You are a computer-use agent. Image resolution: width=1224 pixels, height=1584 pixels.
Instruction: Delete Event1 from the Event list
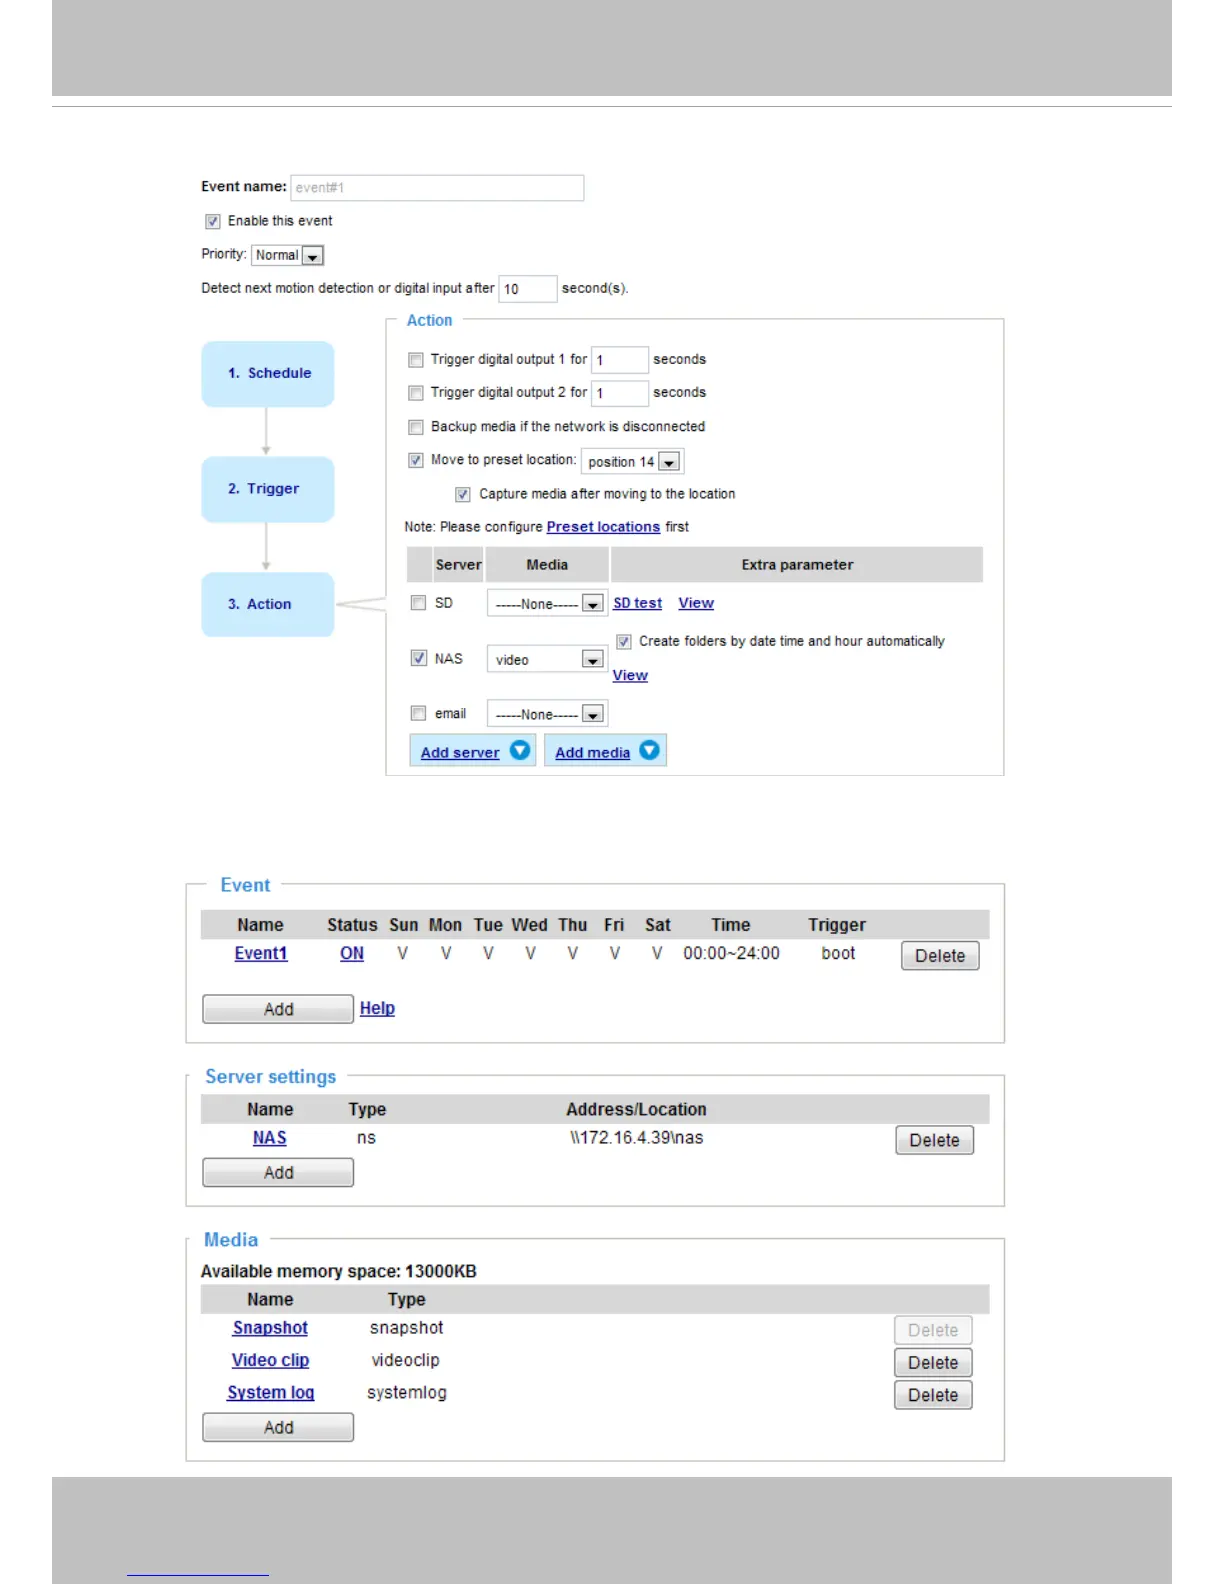[x=940, y=956]
